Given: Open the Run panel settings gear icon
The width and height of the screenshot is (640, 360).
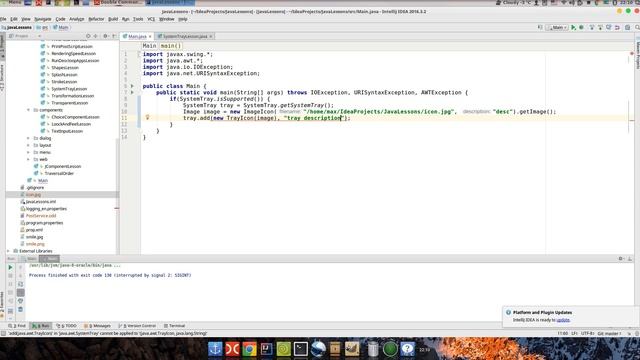Looking at the screenshot, I should [620, 258].
